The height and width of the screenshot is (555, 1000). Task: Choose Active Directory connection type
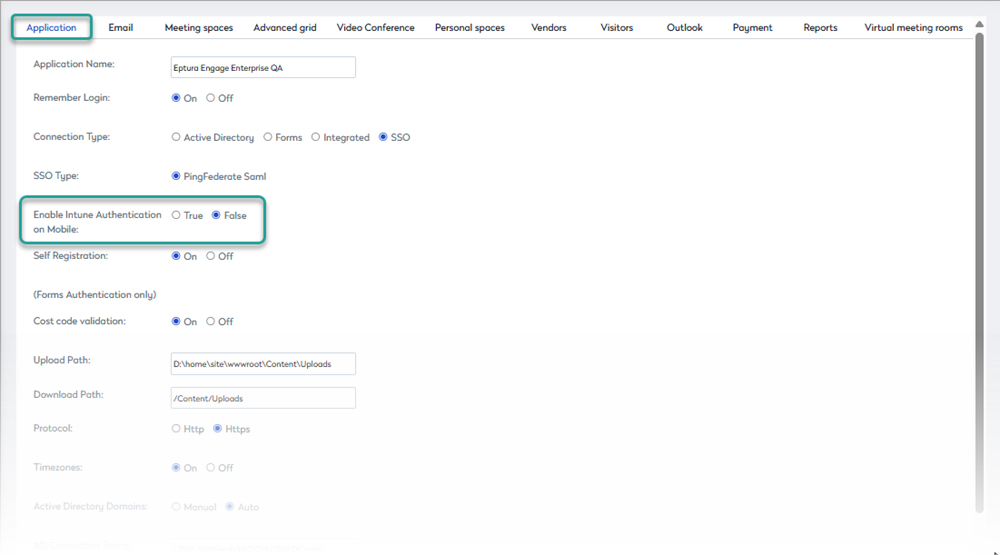[177, 137]
